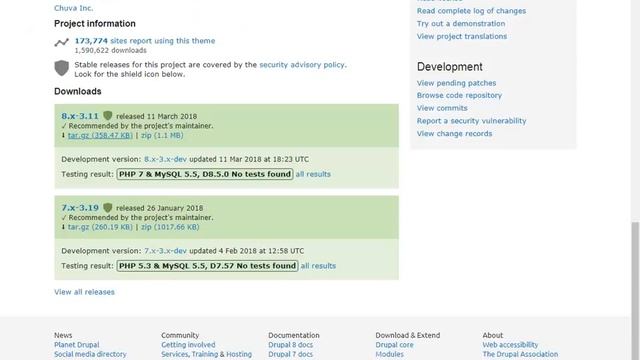Open Modules footer link
Image resolution: width=640 pixels, height=360 pixels.
click(389, 354)
